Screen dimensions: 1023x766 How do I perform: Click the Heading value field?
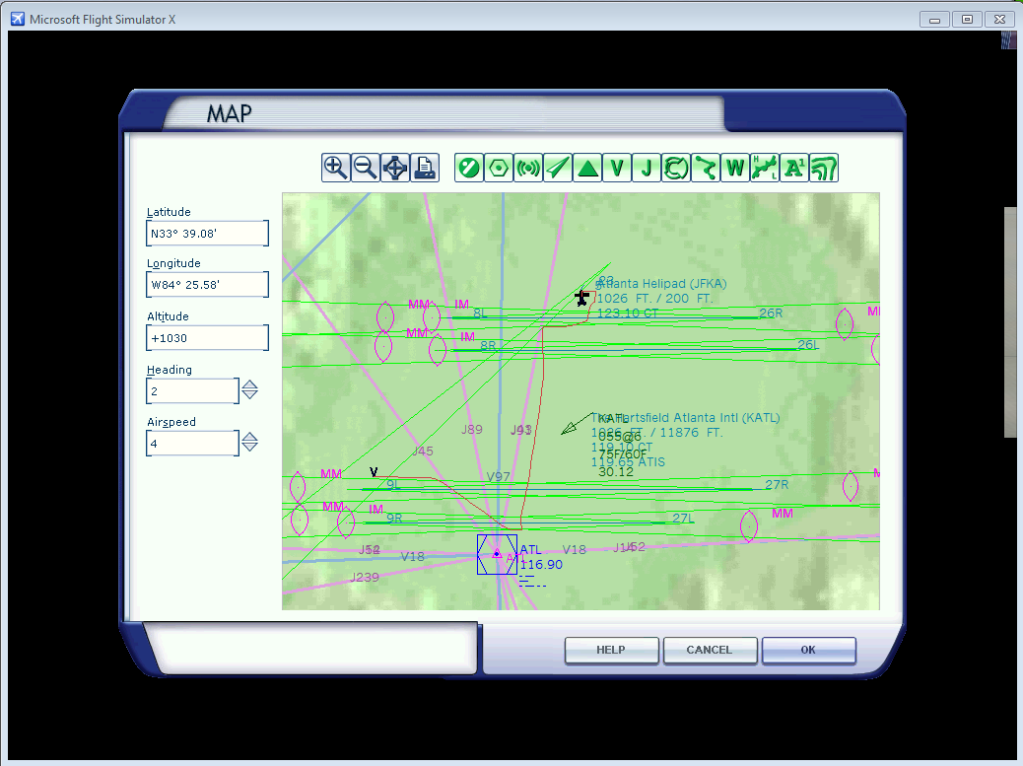(192, 391)
